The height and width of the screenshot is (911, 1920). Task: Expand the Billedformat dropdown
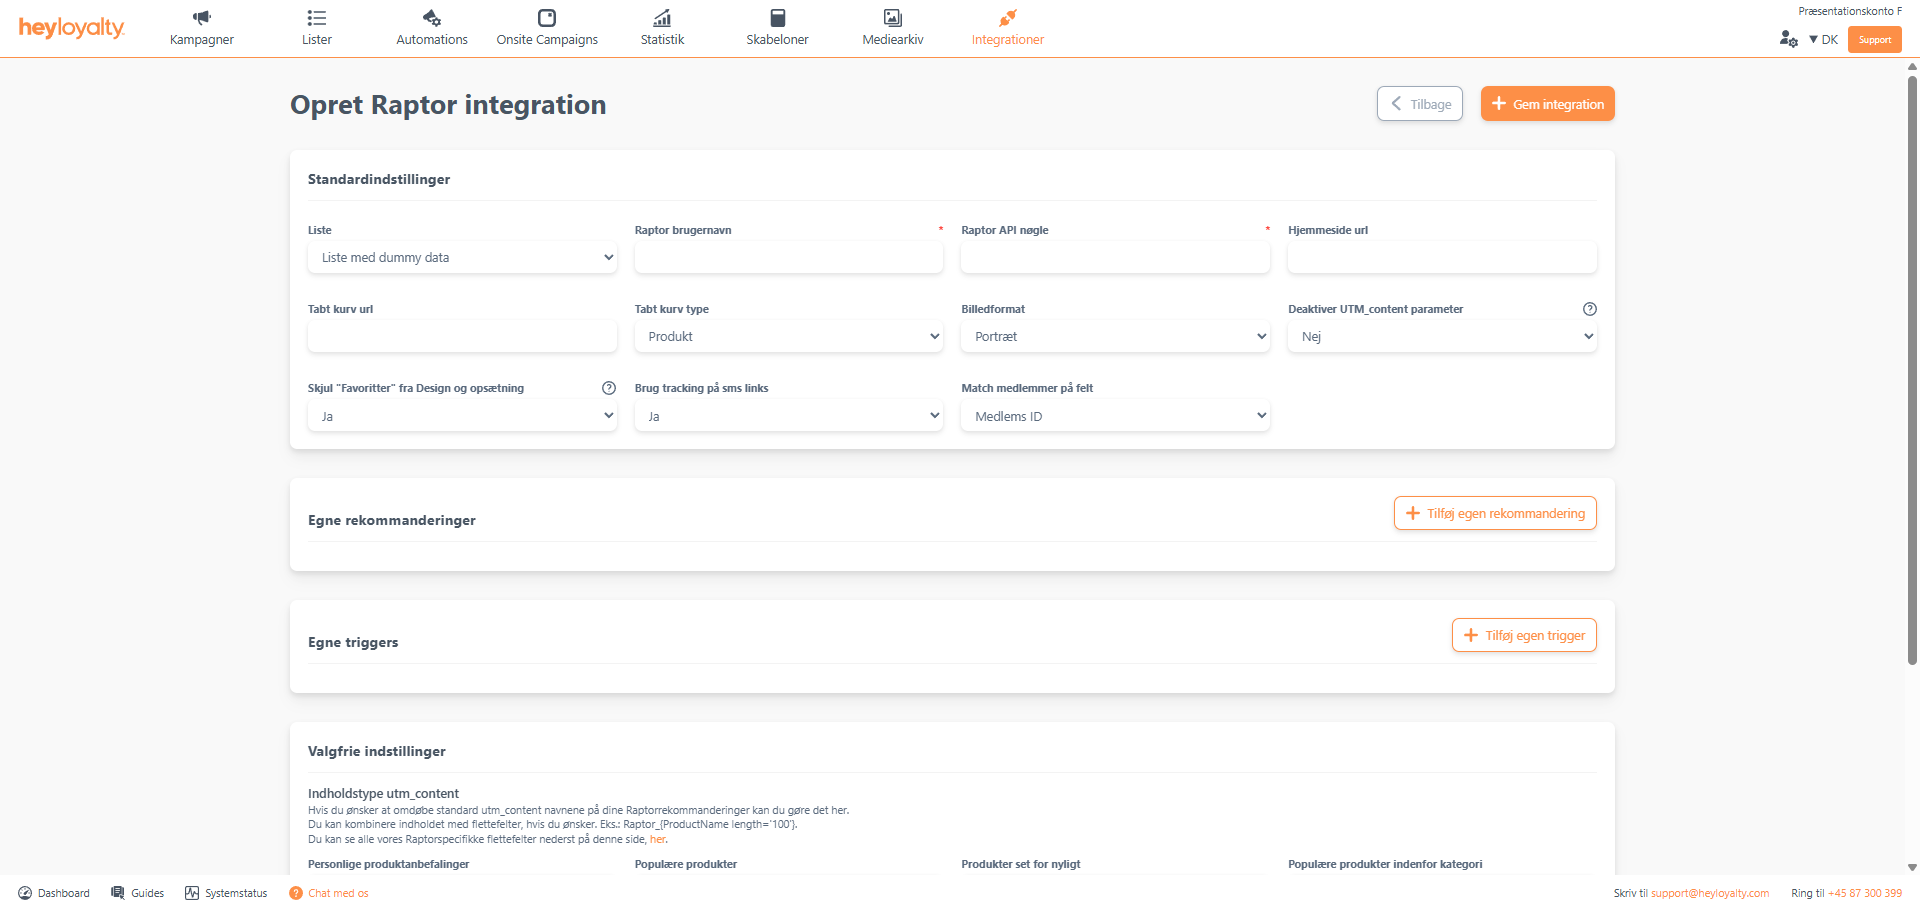coord(1115,337)
